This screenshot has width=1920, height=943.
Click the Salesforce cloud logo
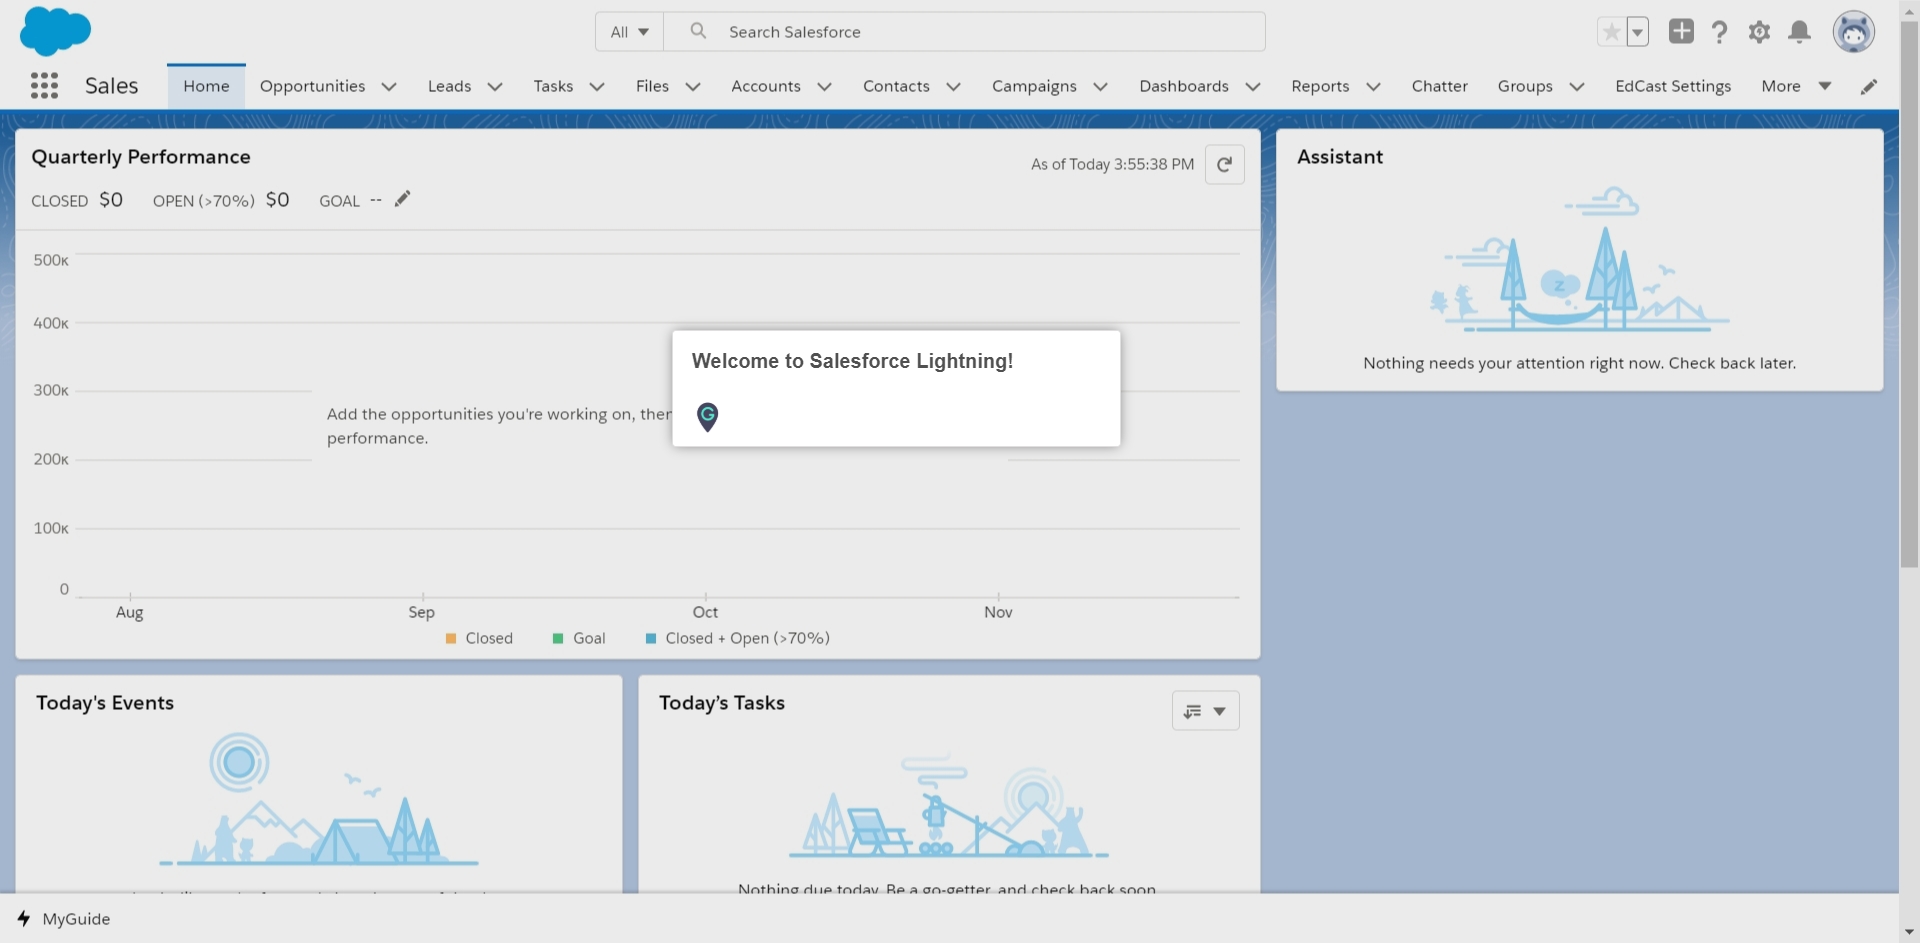(x=55, y=30)
